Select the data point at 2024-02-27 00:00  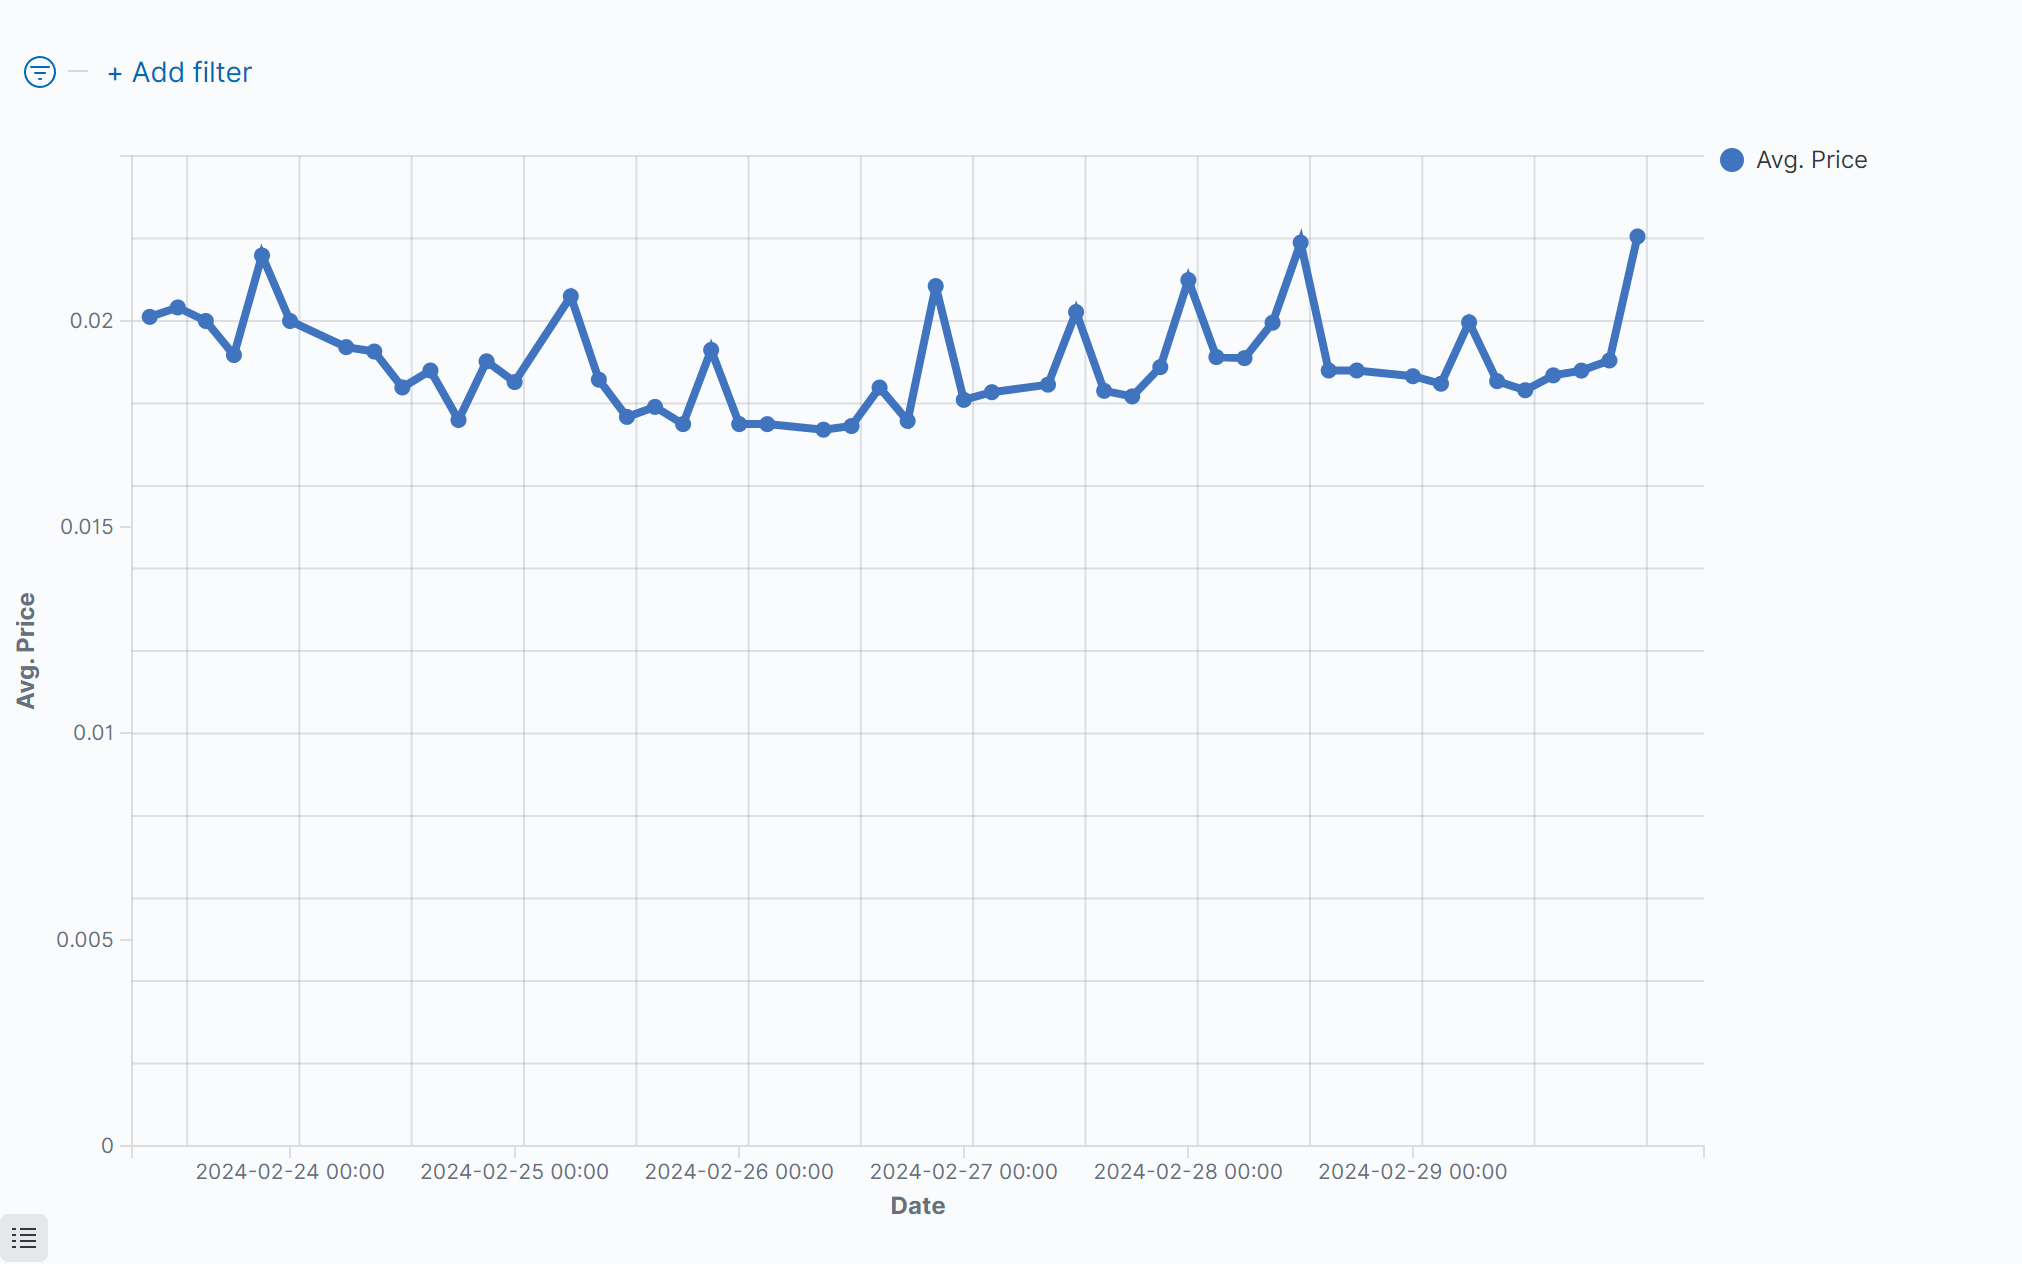coord(964,400)
